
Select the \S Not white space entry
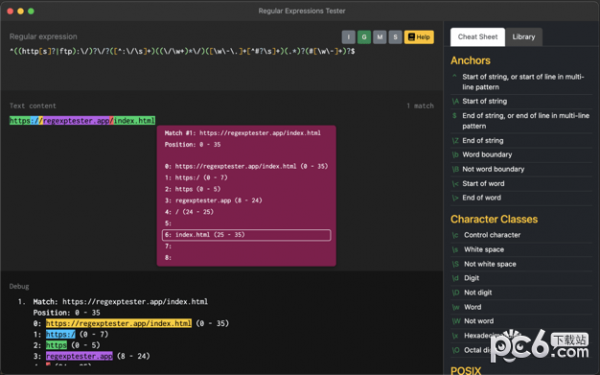pyautogui.click(x=521, y=264)
